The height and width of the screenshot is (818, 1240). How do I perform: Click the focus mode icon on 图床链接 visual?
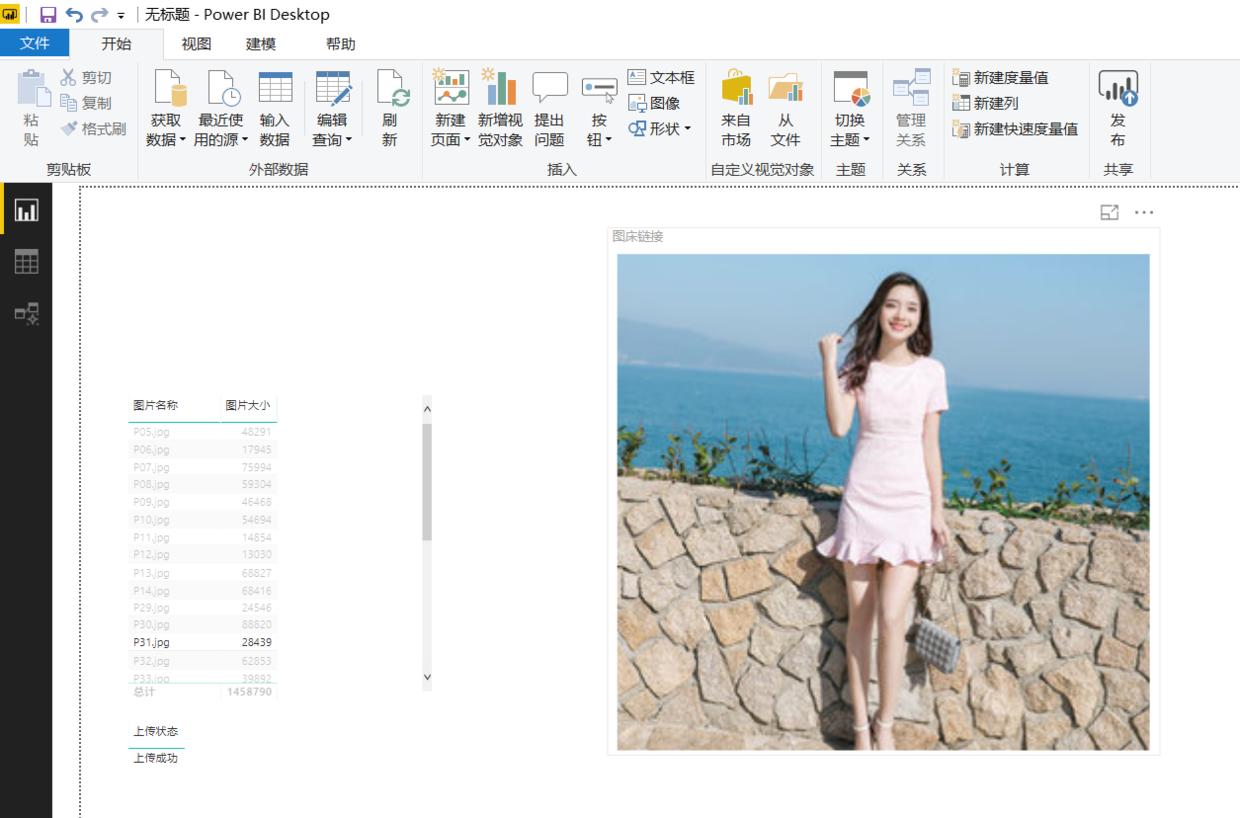1109,212
